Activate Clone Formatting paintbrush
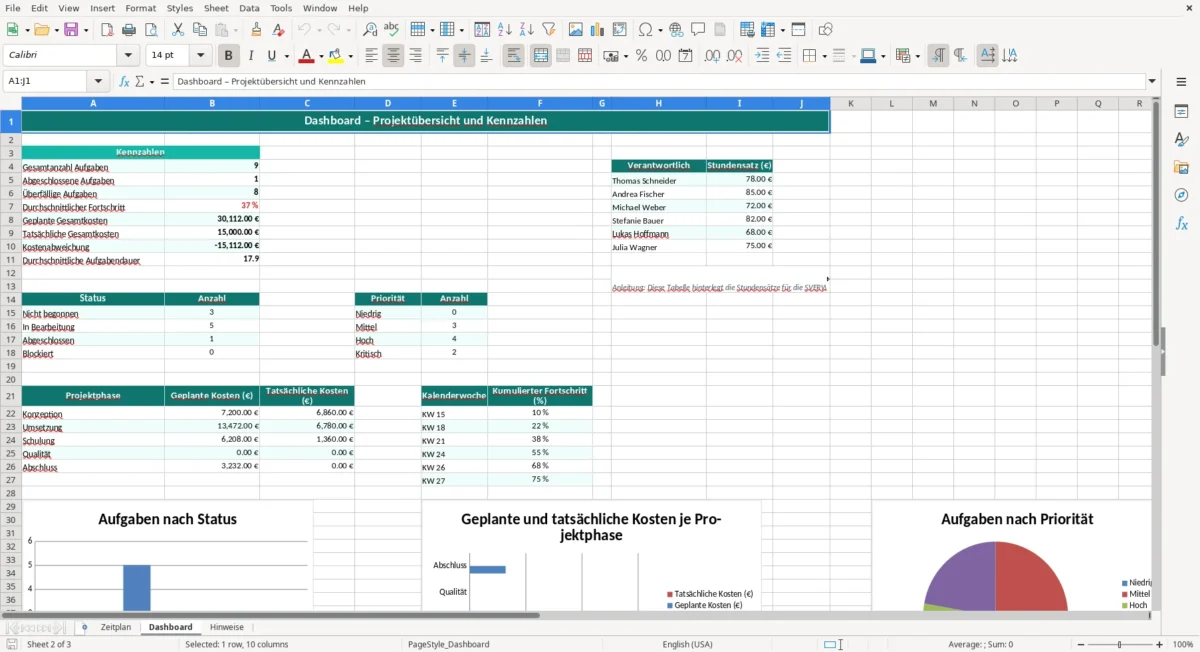The height and width of the screenshot is (652, 1200). (x=257, y=30)
